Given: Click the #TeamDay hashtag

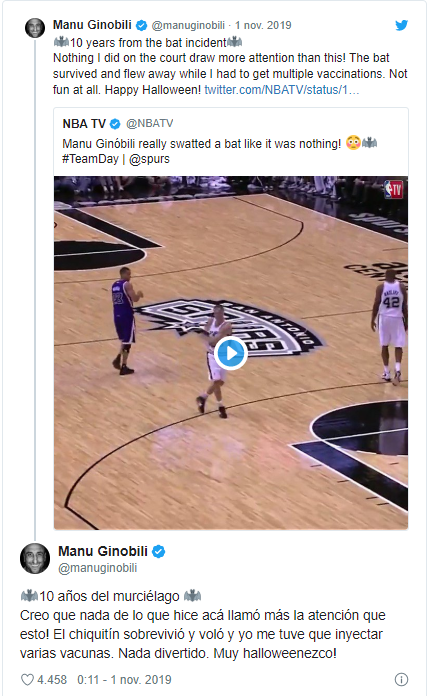Looking at the screenshot, I should click(90, 159).
